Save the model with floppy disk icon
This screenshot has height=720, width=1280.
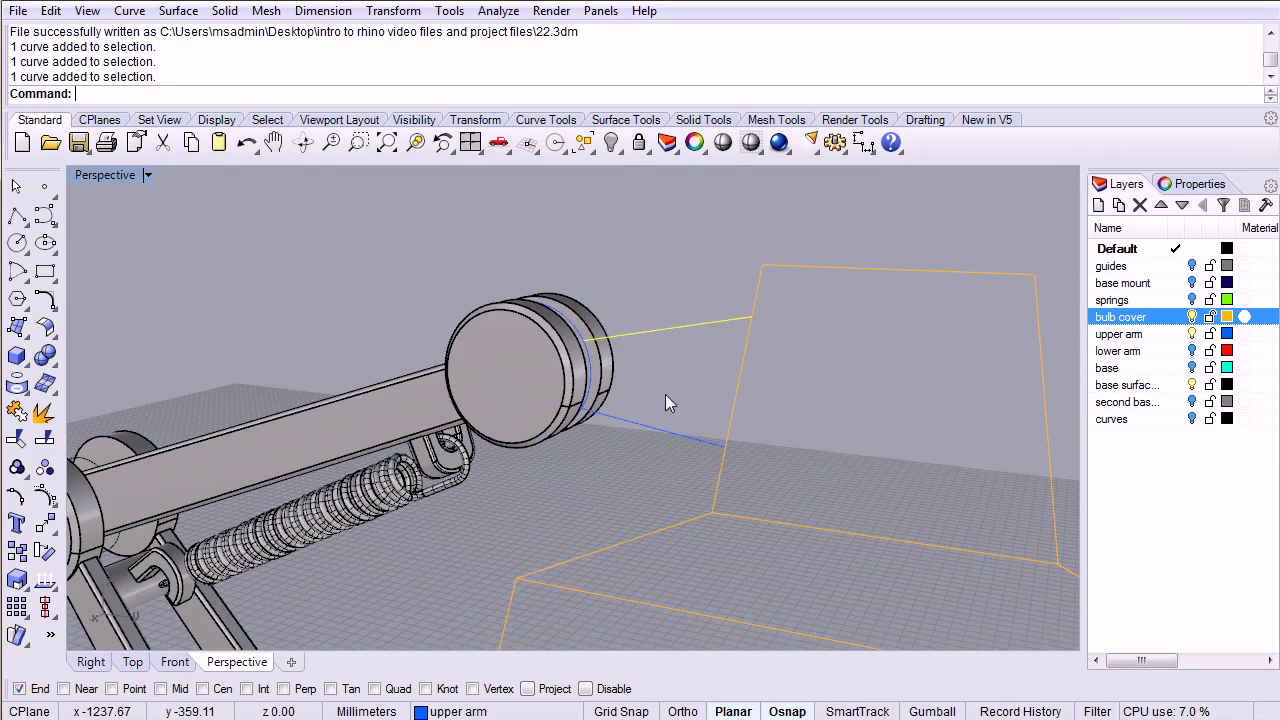point(78,143)
